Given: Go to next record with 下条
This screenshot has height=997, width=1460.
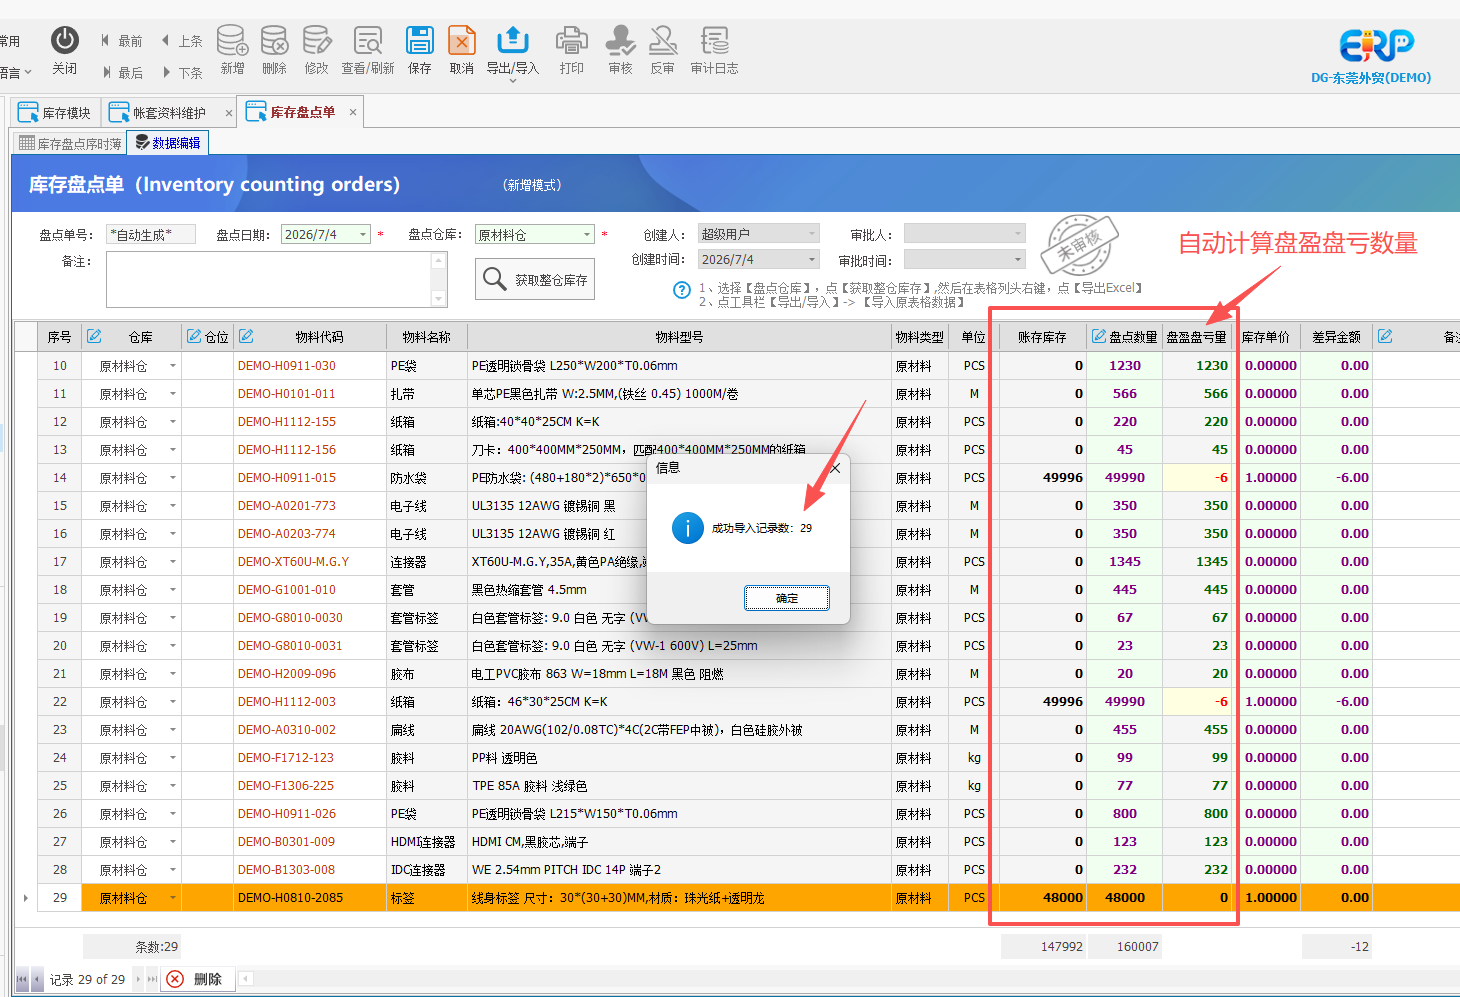Looking at the screenshot, I should click(182, 73).
